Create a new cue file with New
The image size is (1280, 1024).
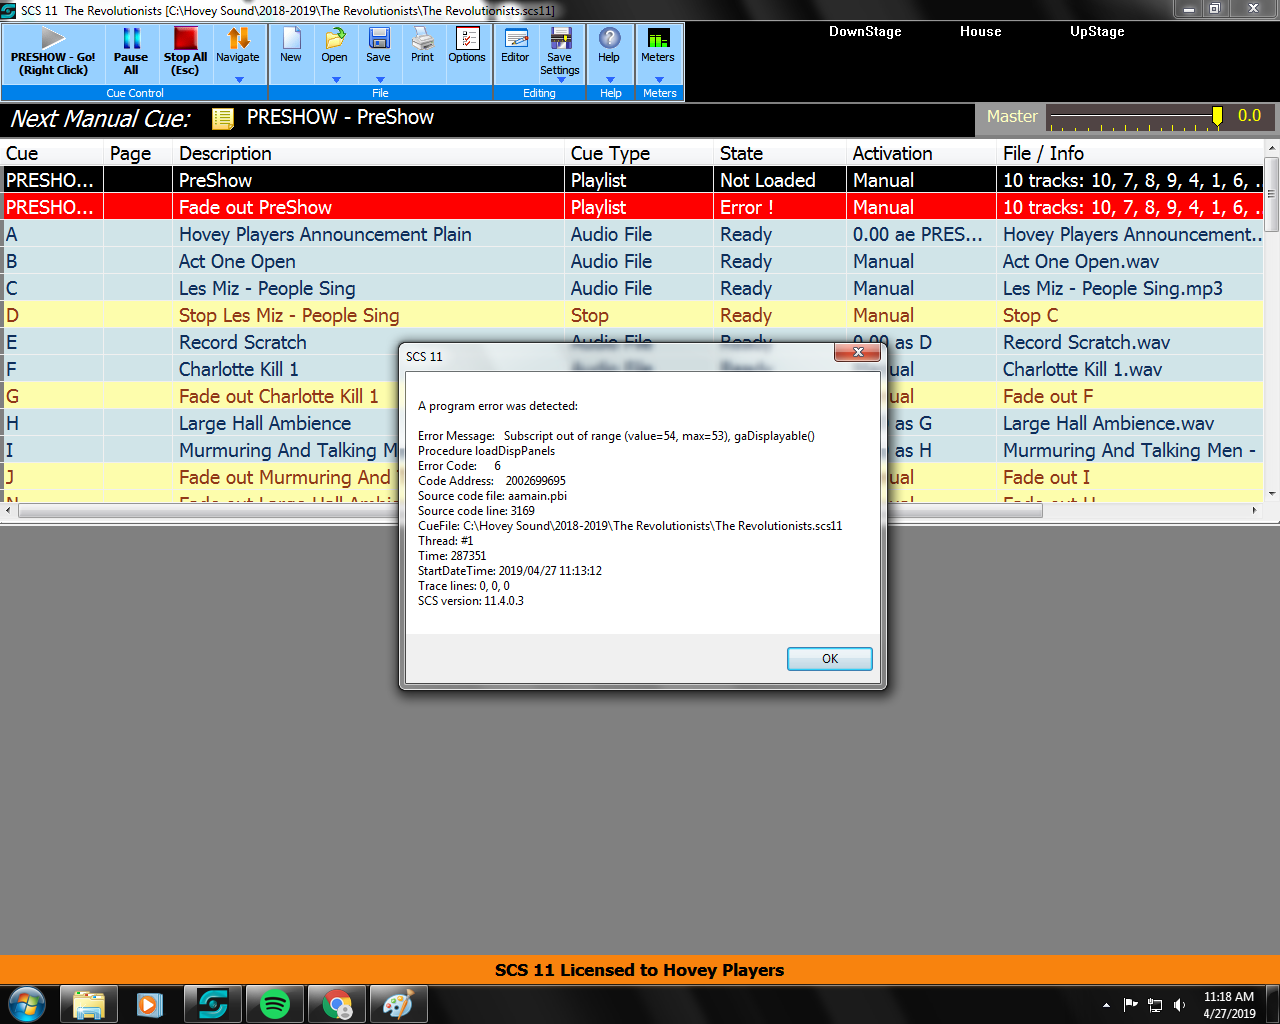click(x=291, y=40)
